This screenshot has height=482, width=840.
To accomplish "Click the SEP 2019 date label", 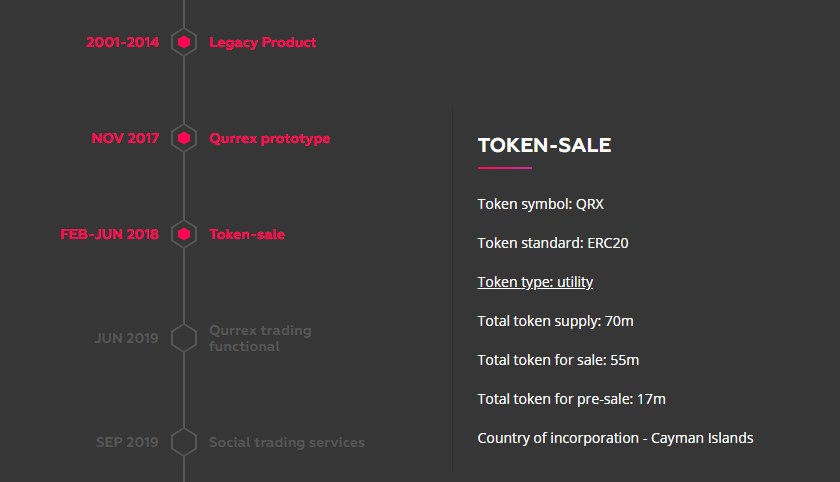I will click(x=127, y=442).
